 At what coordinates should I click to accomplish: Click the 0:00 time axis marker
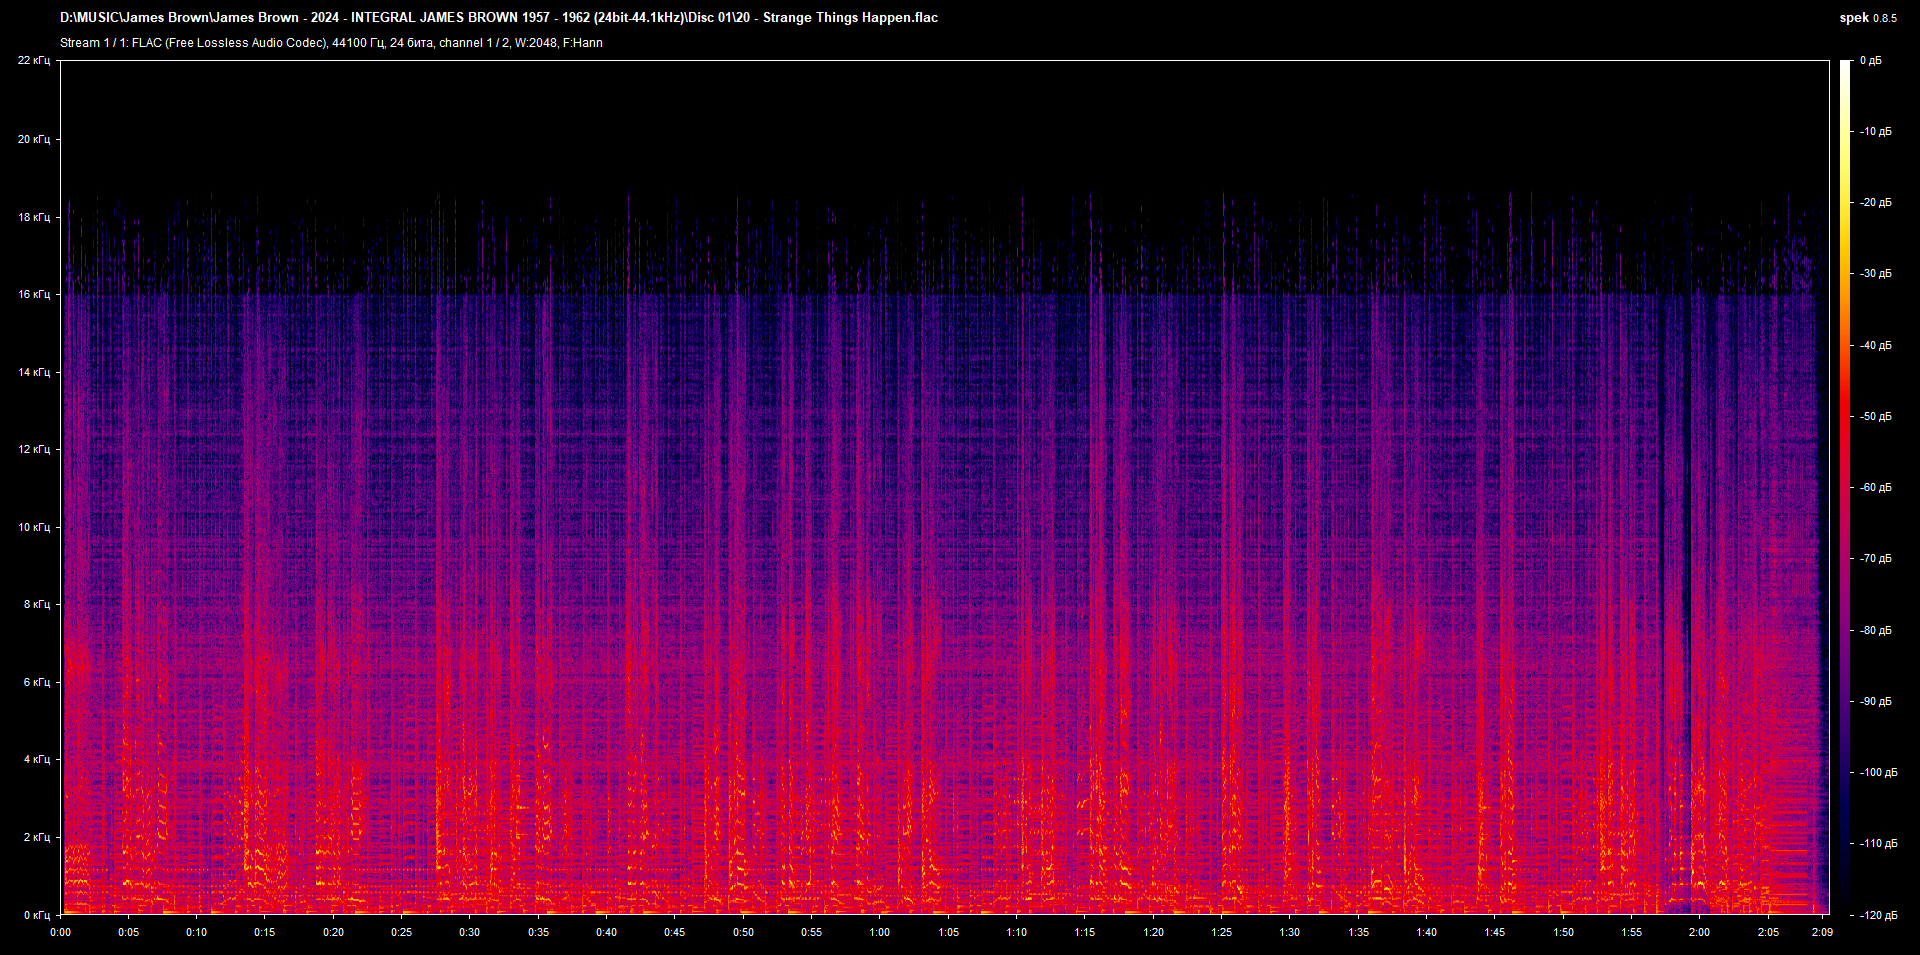pyautogui.click(x=61, y=932)
